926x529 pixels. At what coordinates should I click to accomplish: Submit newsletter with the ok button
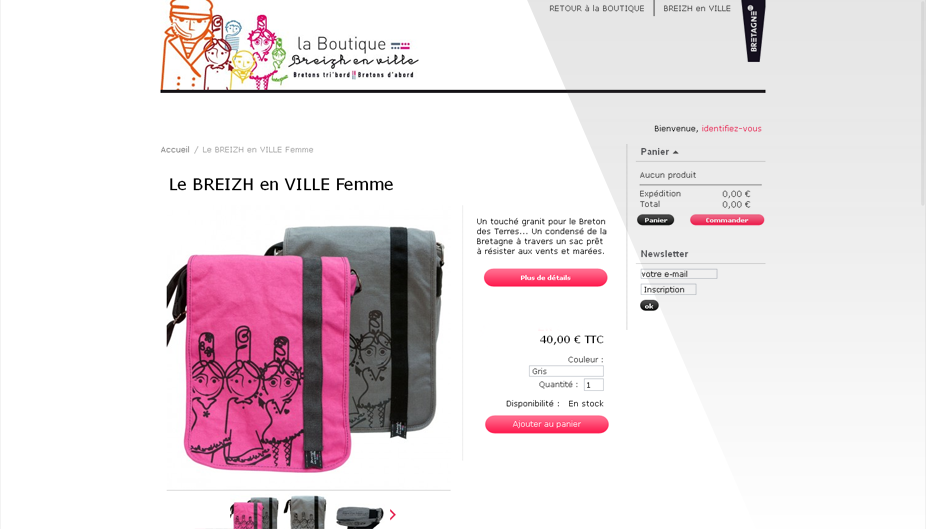coord(649,305)
